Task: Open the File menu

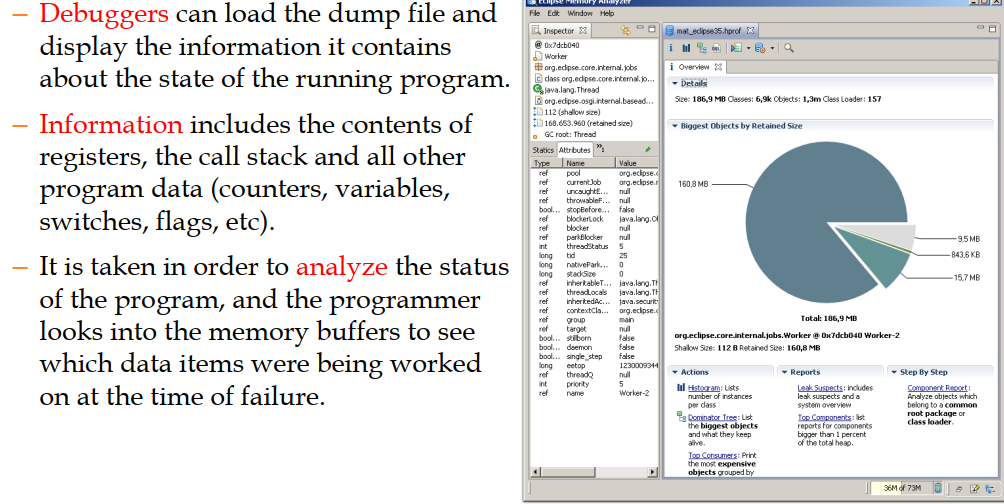Action: point(535,13)
